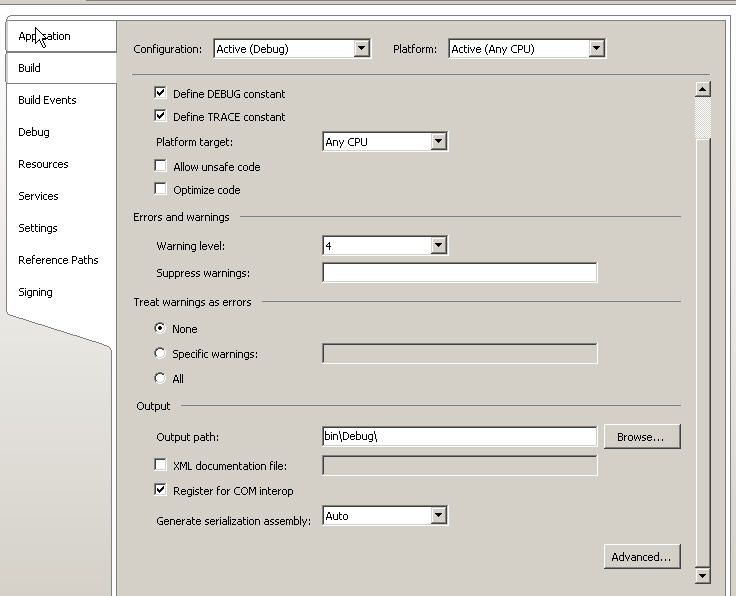736x596 pixels.
Task: Choose the Specific warnings radio option
Action: coord(160,353)
